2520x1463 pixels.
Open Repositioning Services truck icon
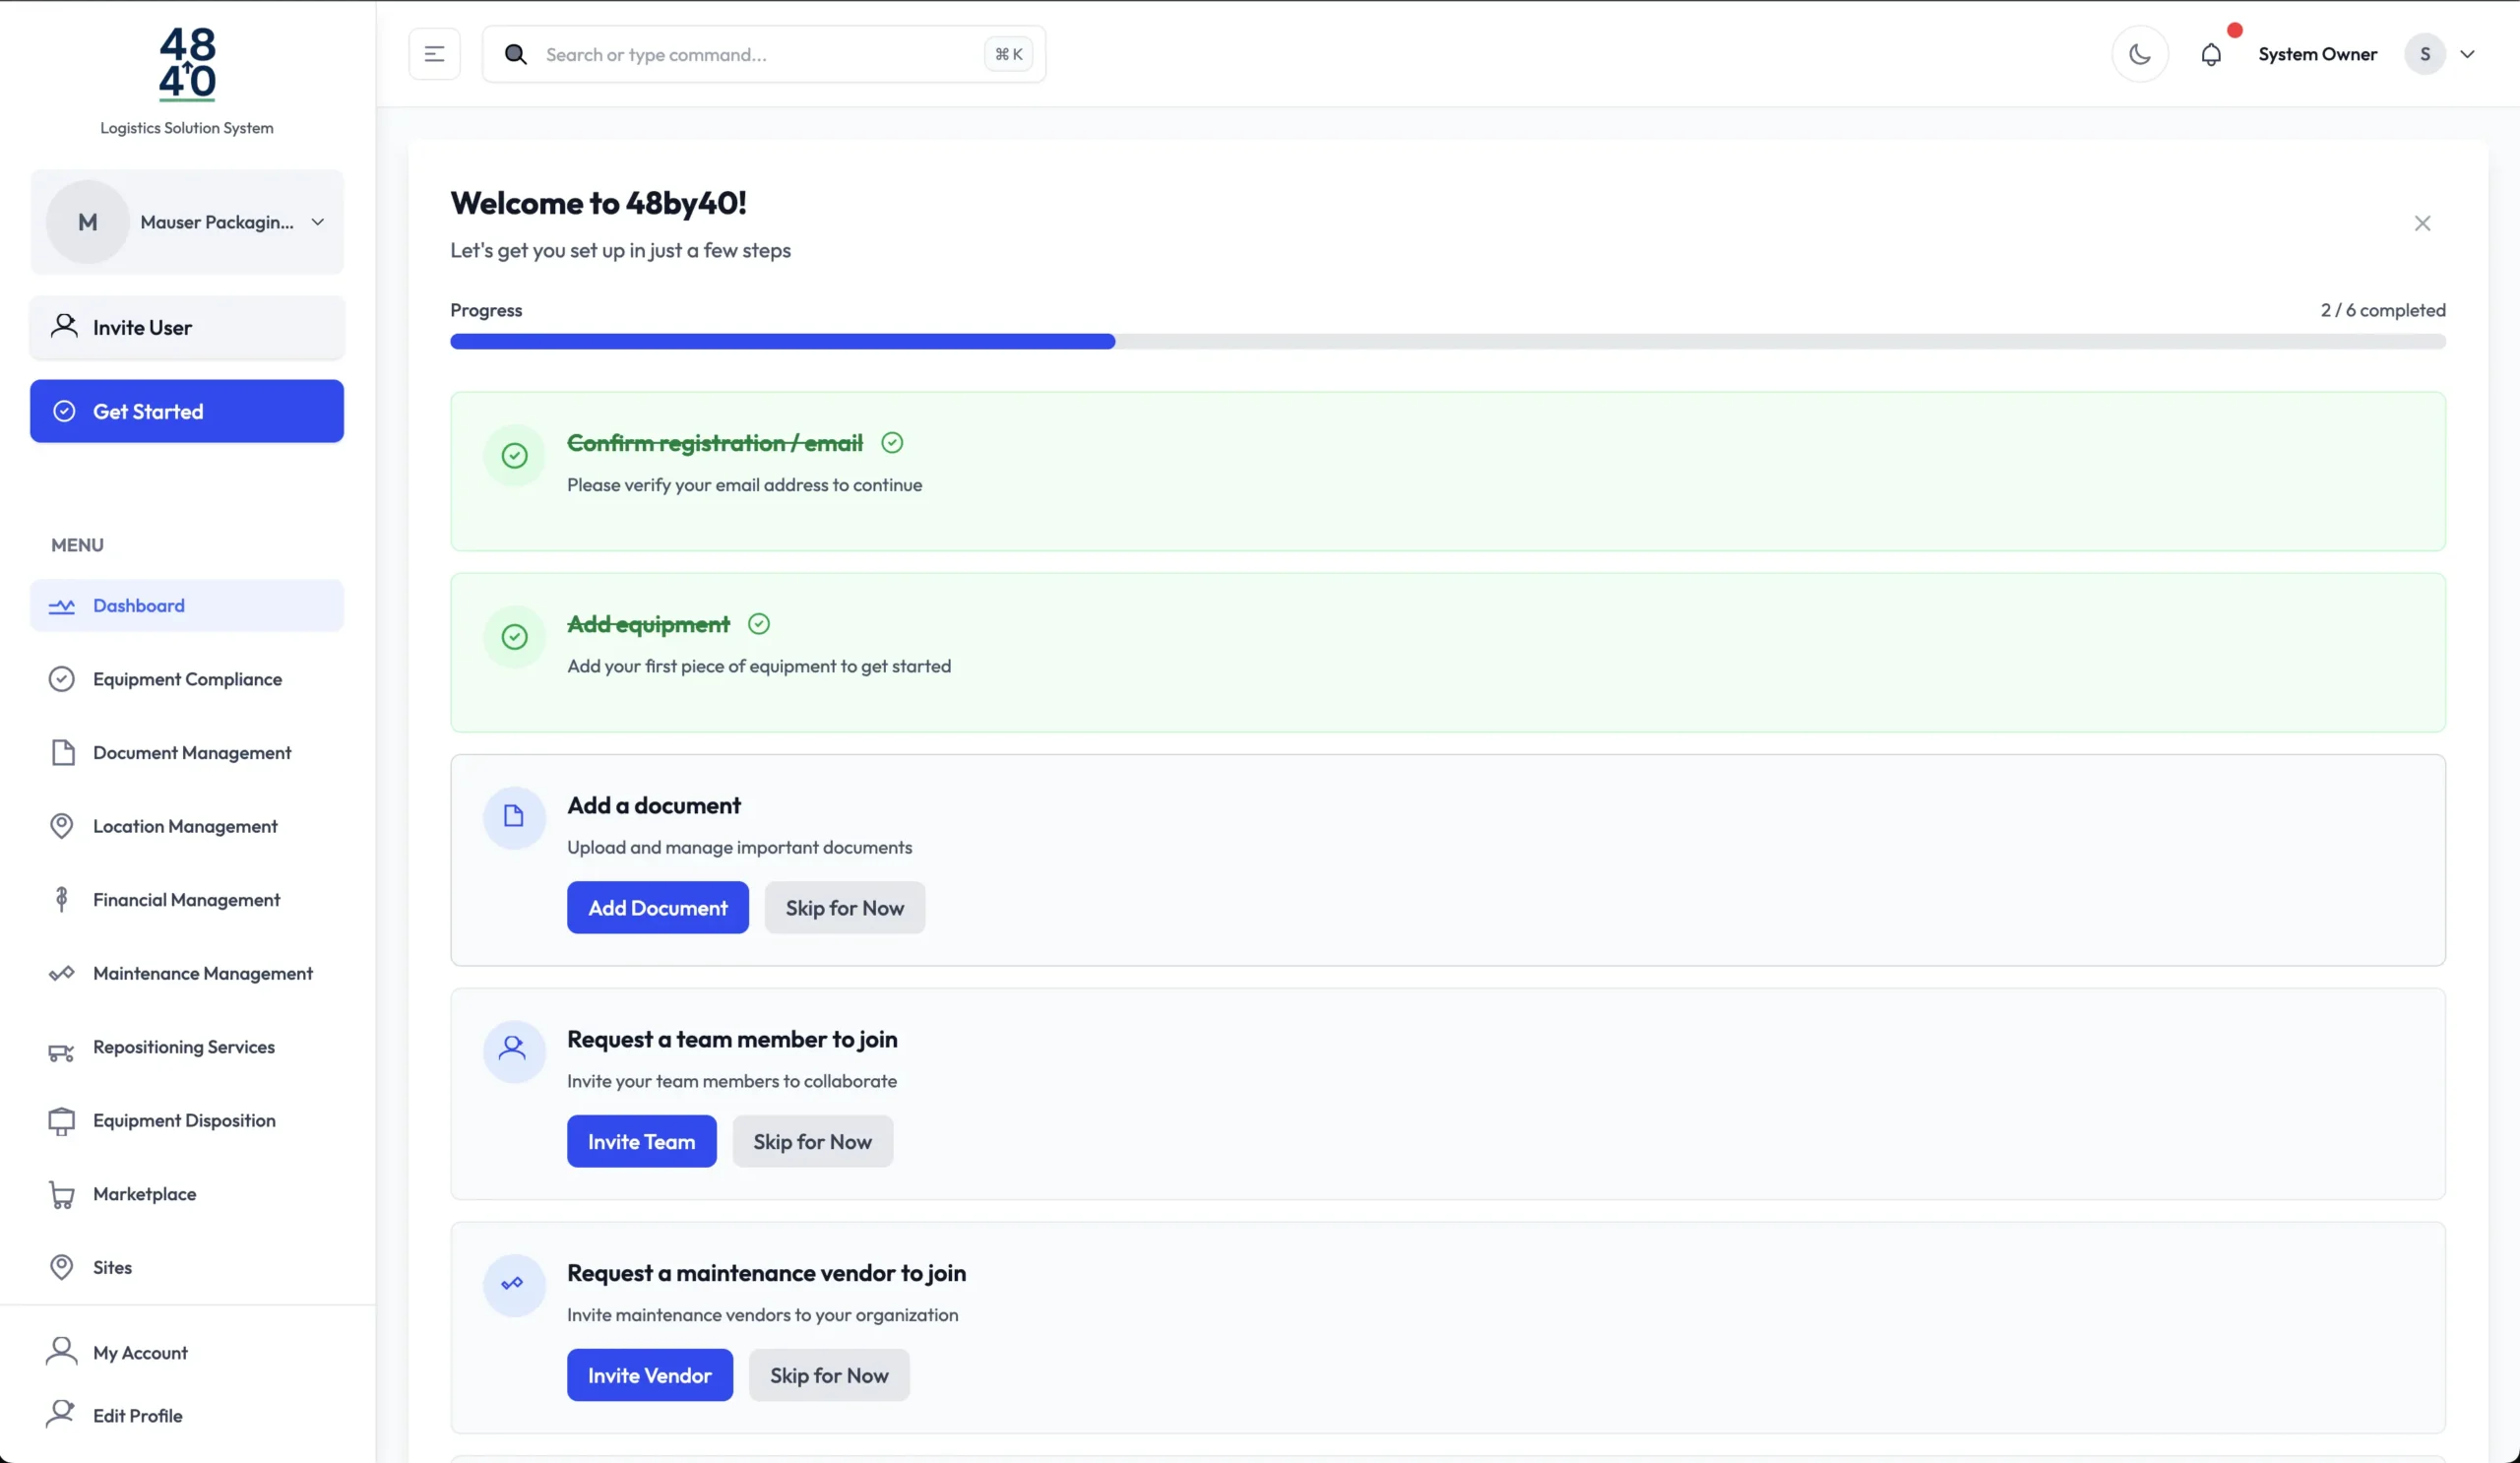(x=62, y=1050)
